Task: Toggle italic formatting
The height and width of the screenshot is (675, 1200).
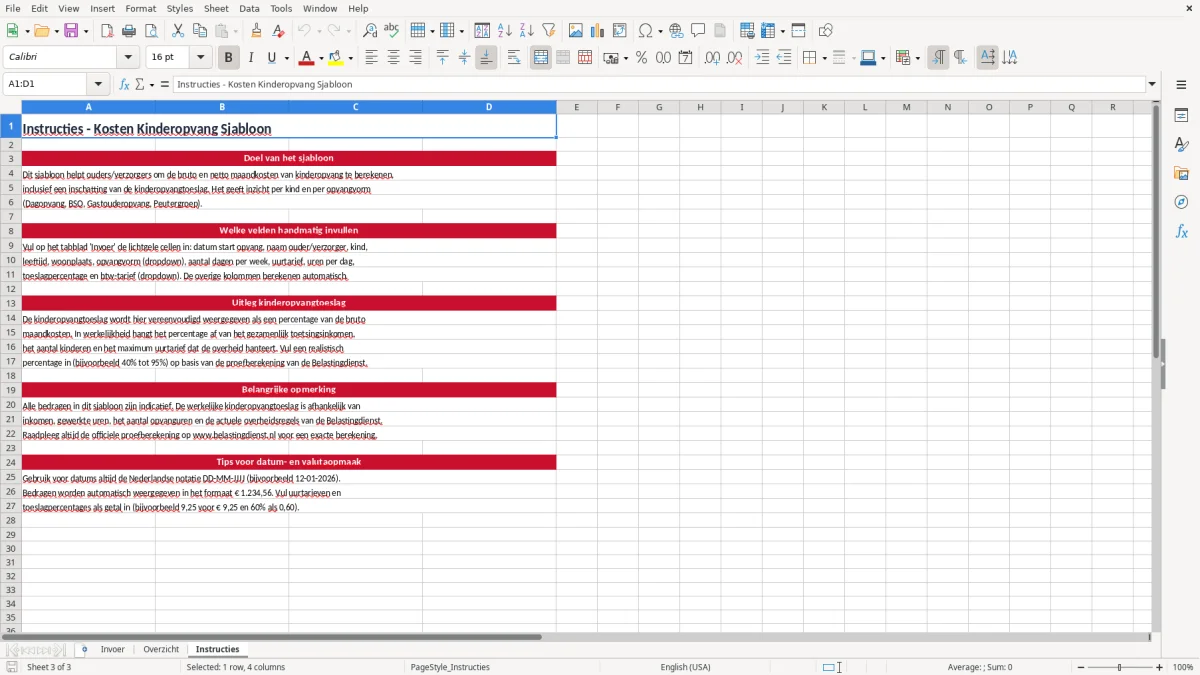Action: pos(250,58)
